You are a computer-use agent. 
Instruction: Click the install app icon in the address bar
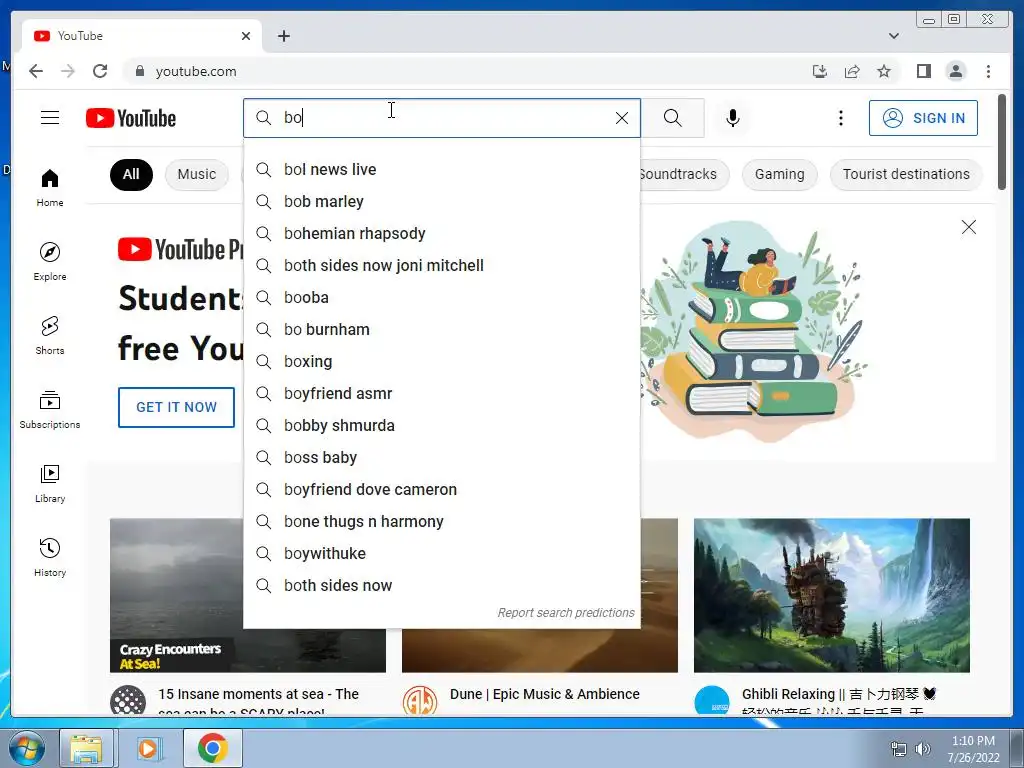click(x=820, y=71)
